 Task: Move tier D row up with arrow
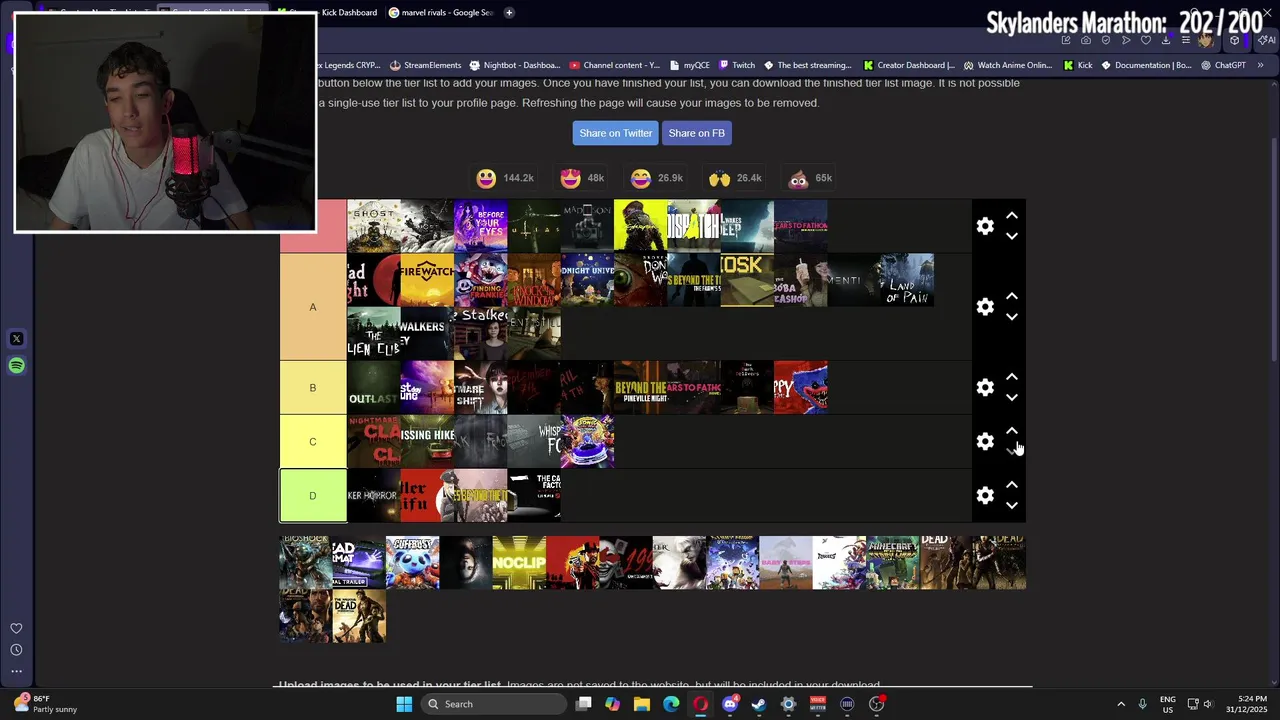coord(1012,486)
